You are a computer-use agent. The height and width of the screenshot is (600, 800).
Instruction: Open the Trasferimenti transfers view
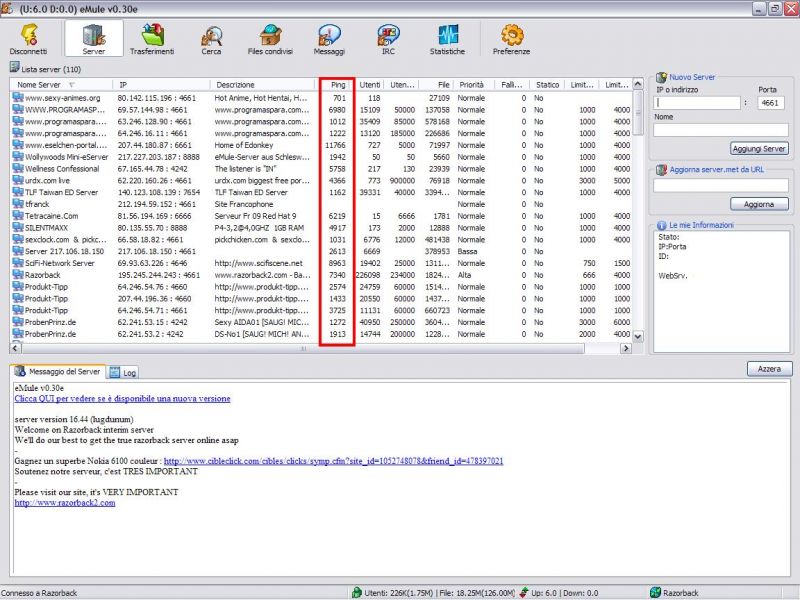pyautogui.click(x=152, y=39)
